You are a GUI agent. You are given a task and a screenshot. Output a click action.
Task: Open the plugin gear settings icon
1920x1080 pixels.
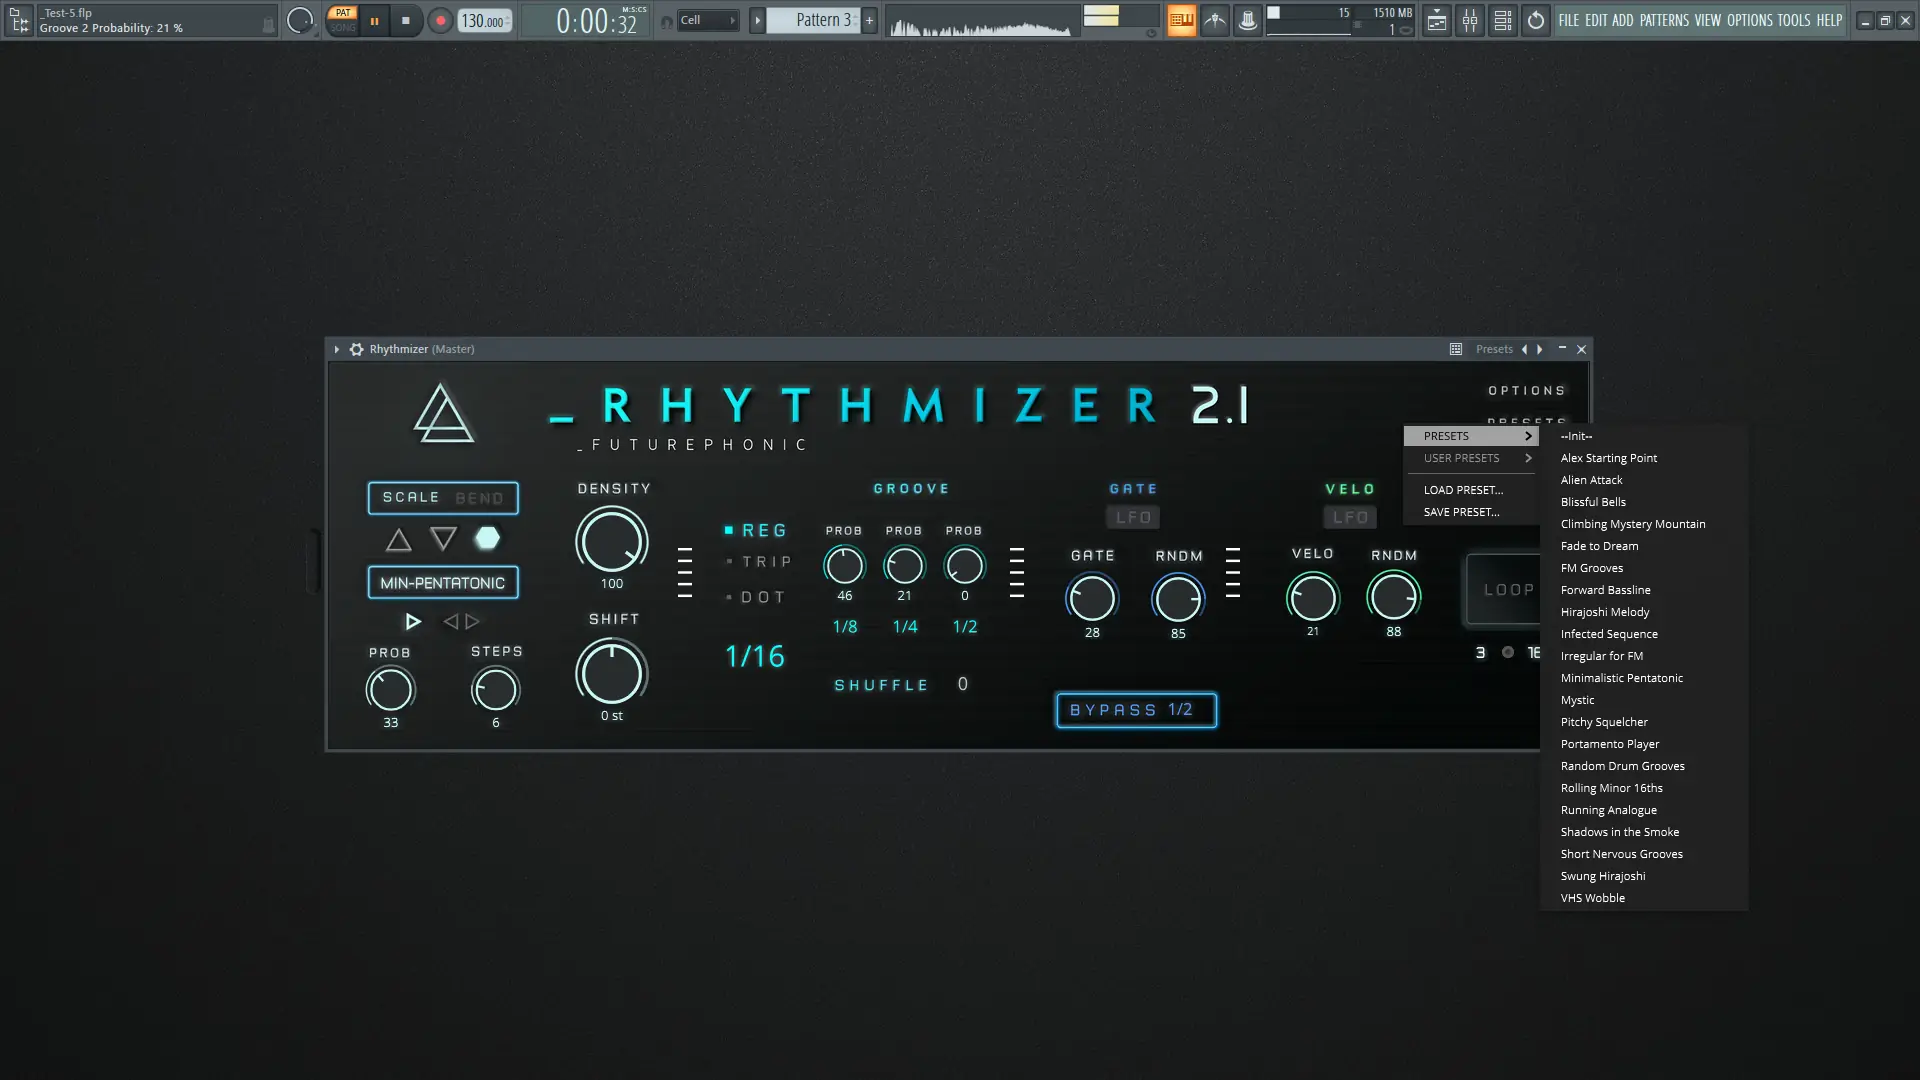pos(356,349)
